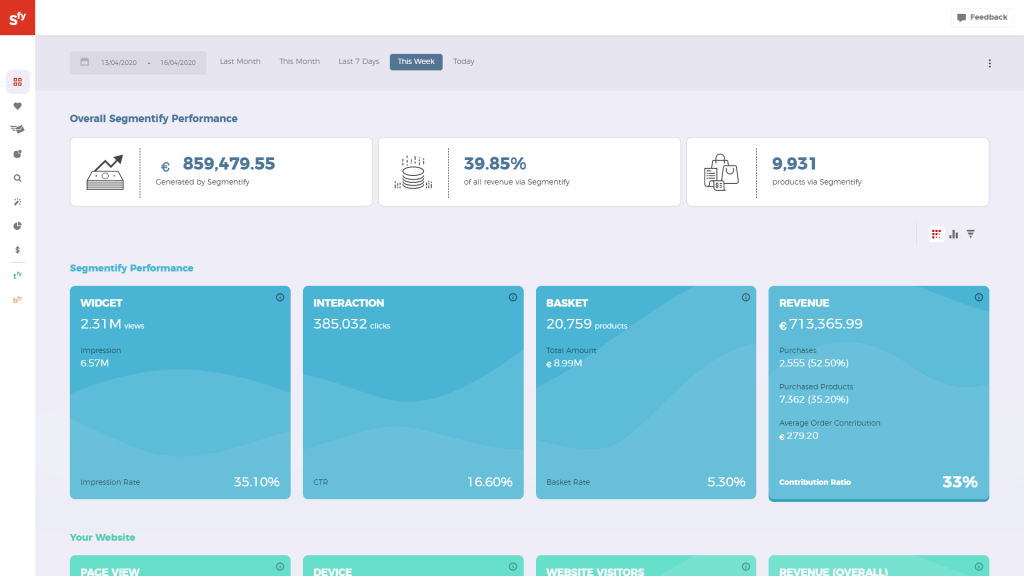Select the This Week range
Viewport: 1024px width, 576px height.
[x=416, y=61]
